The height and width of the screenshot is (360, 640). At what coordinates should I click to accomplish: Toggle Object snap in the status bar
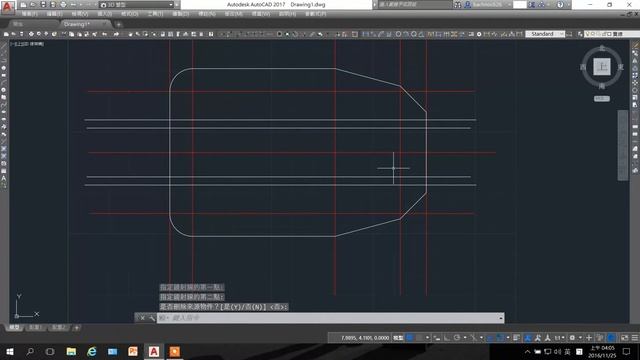point(500,338)
